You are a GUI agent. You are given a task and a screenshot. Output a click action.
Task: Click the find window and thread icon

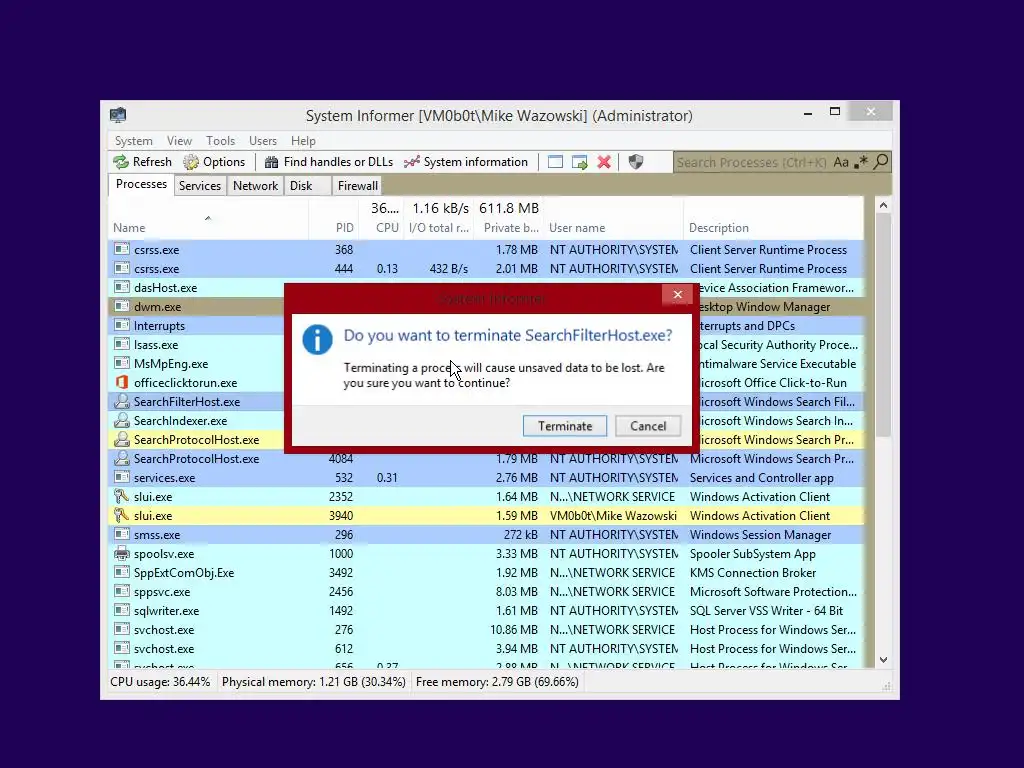point(579,162)
